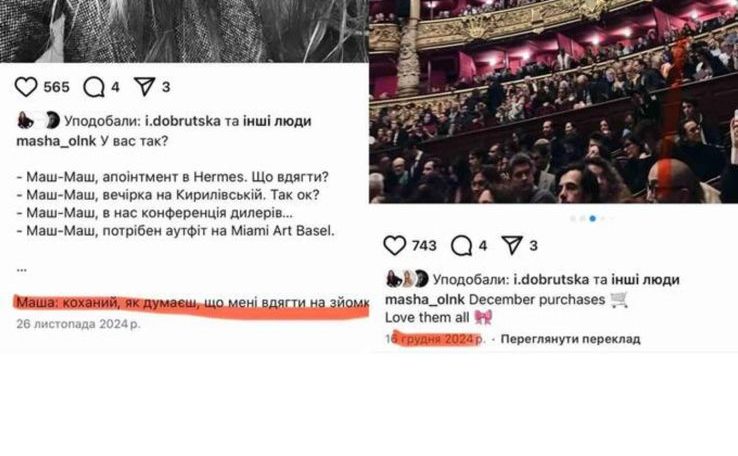Select the active carousel page dot
738x456 pixels.
(x=593, y=218)
